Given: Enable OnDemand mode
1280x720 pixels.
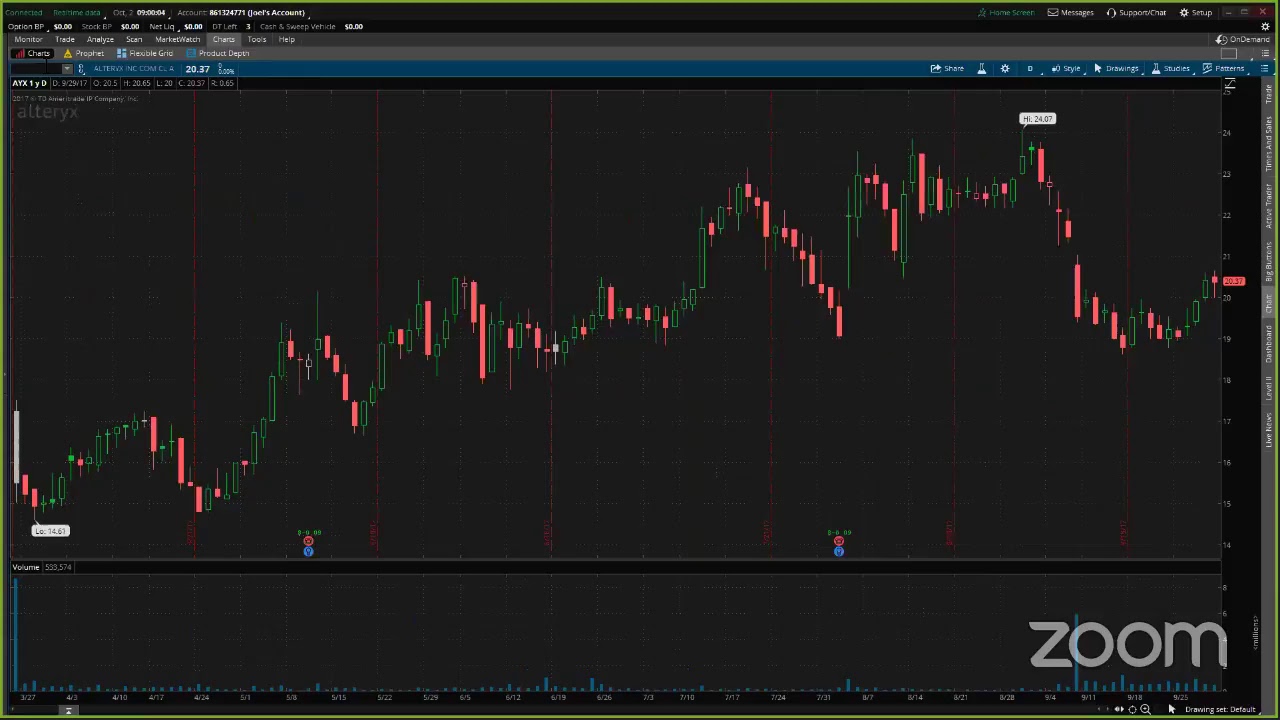Looking at the screenshot, I should [1244, 39].
